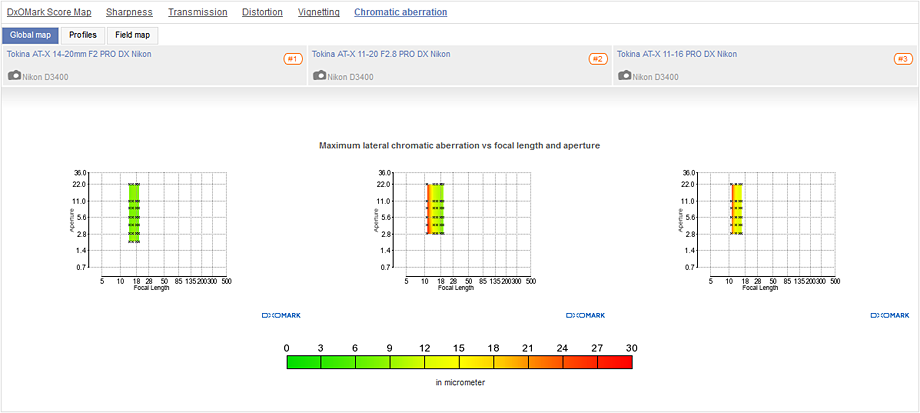
Task: Open Tokina AT-X 11-16 PRO DX link
Action: point(677,54)
